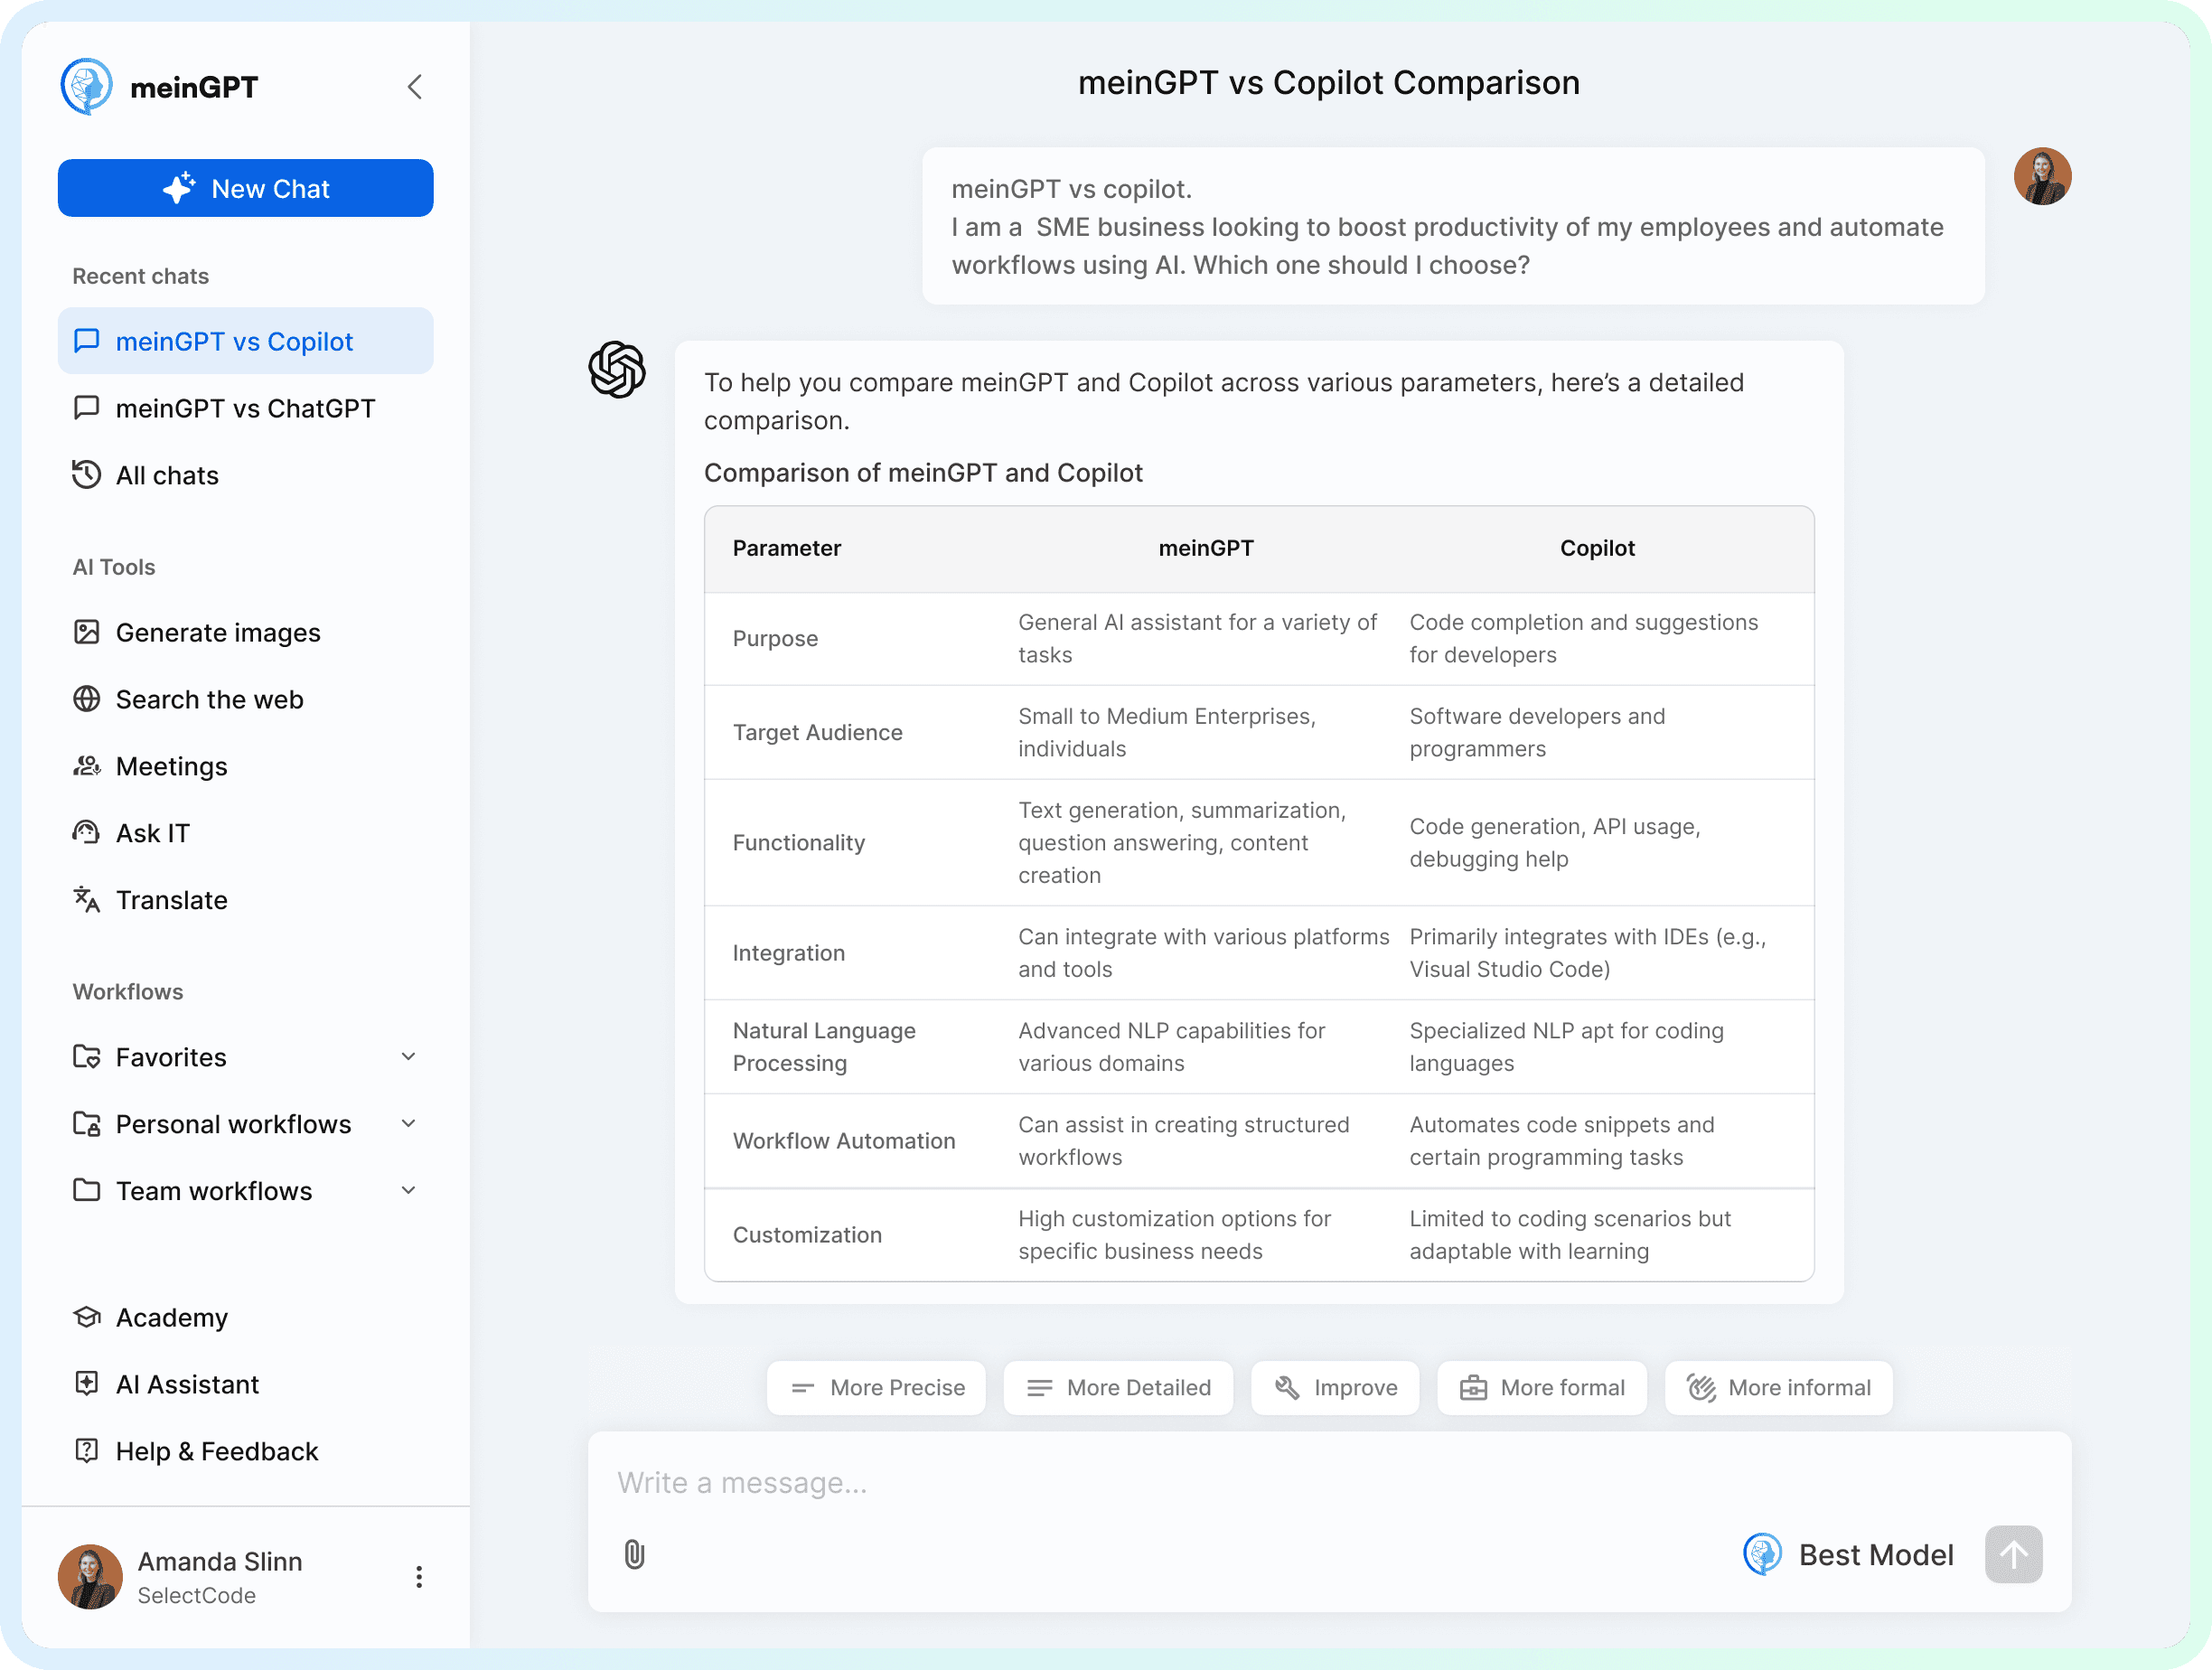Click the Comparison of meinGPT and Copilot heading
This screenshot has width=2212, height=1670.
pos(923,473)
